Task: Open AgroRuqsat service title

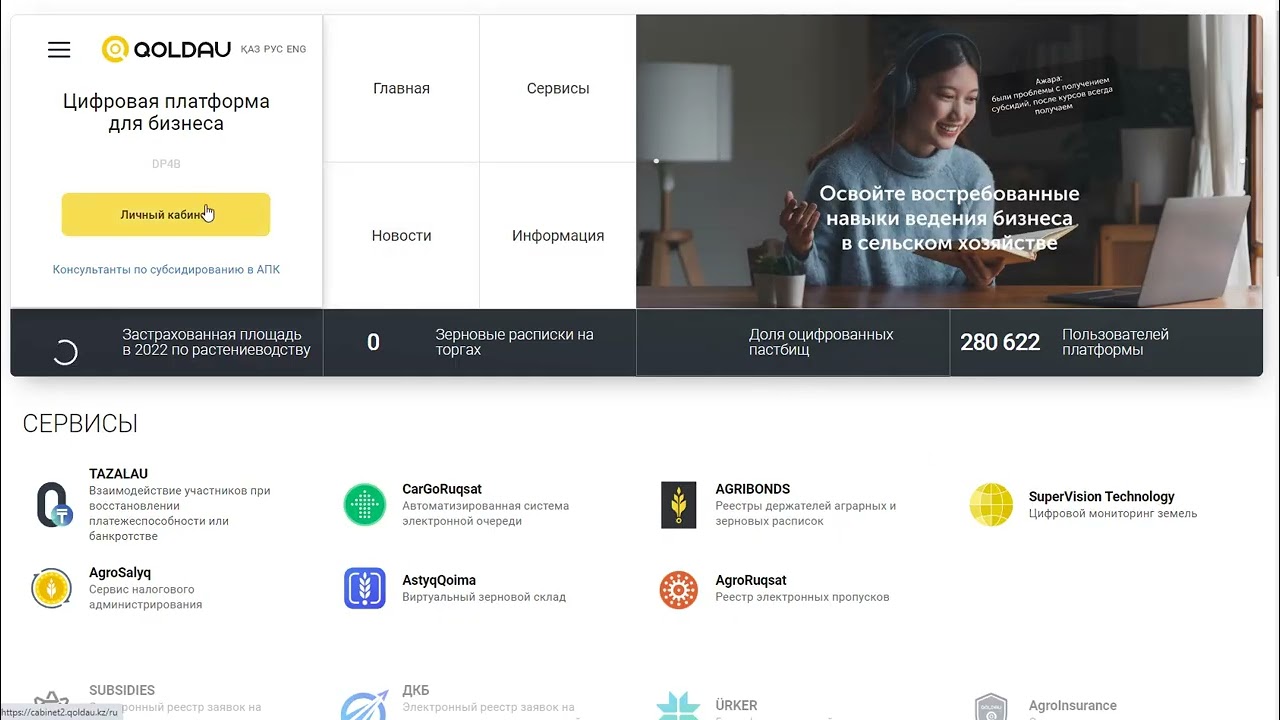Action: coord(751,580)
